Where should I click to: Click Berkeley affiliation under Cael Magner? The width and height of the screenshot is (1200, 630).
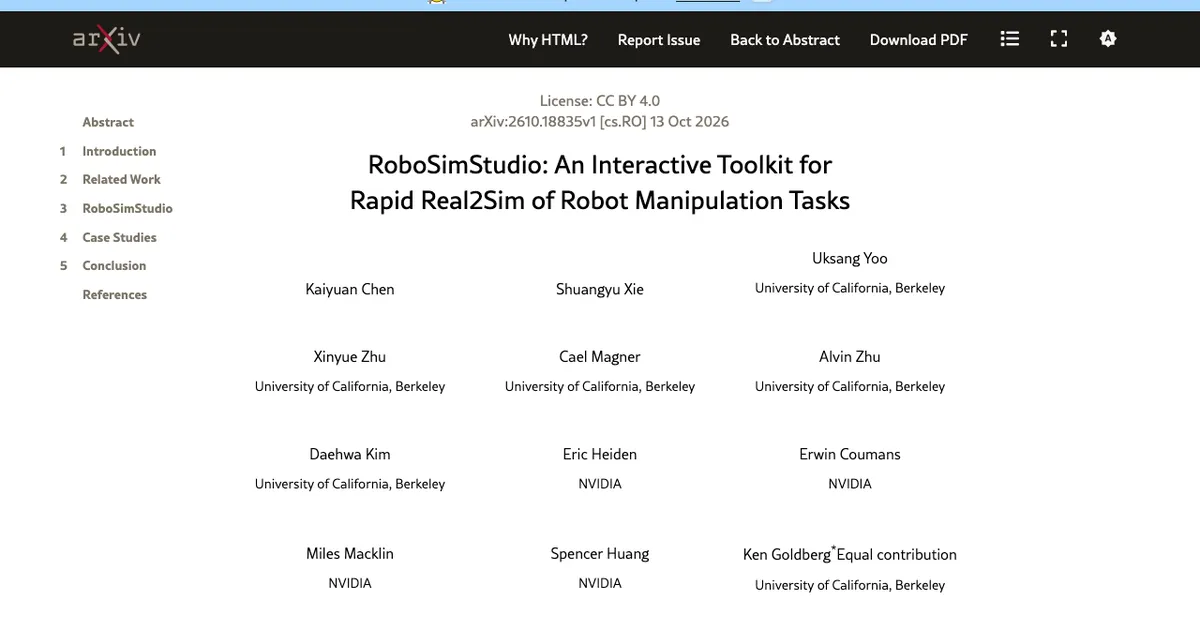pyautogui.click(x=600, y=386)
